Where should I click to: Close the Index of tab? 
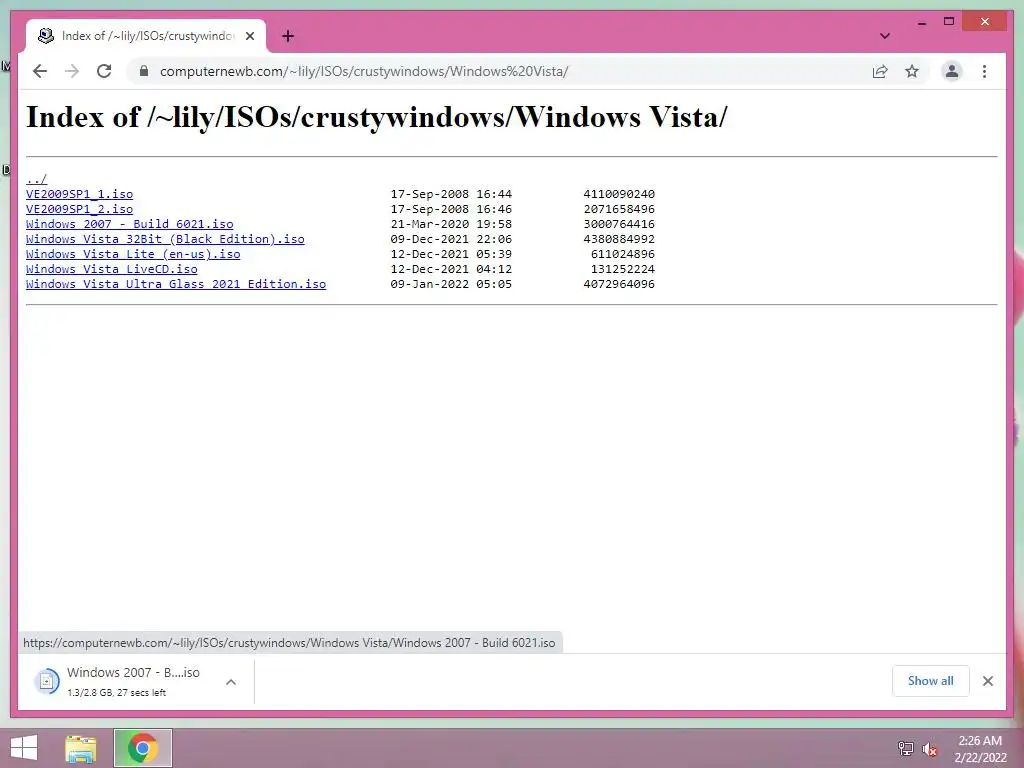(x=249, y=36)
